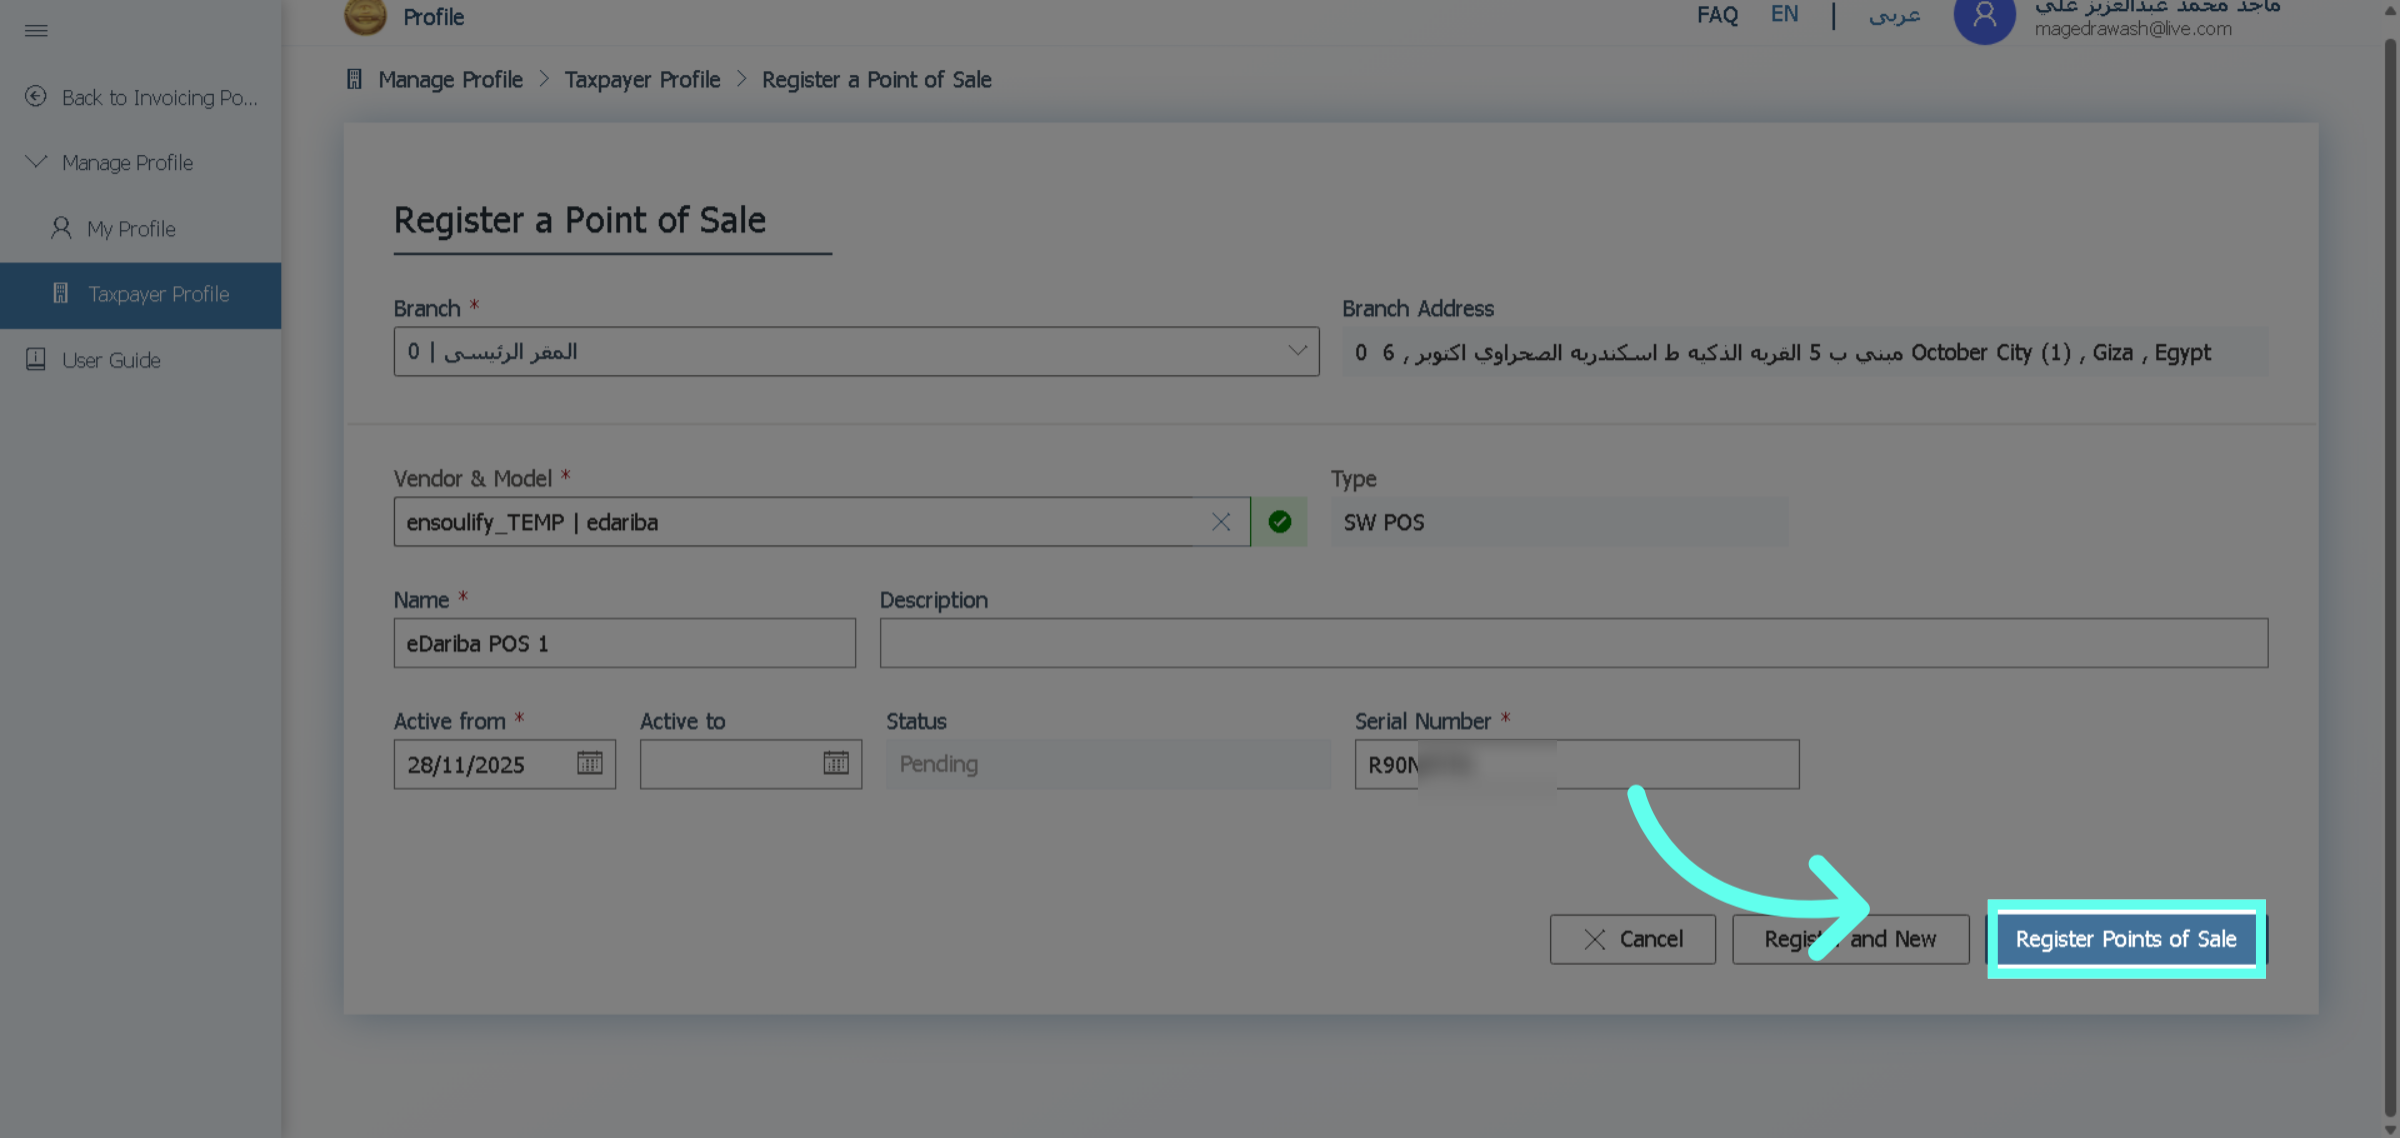
Task: Click the breadcrumb building icon
Action: coord(354,79)
